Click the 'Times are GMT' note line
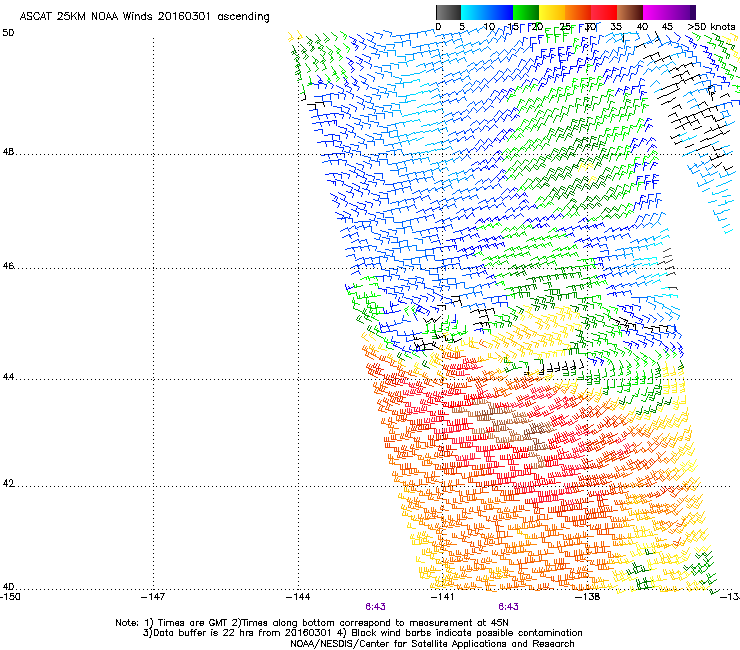This screenshot has width=740, height=650. click(312, 623)
